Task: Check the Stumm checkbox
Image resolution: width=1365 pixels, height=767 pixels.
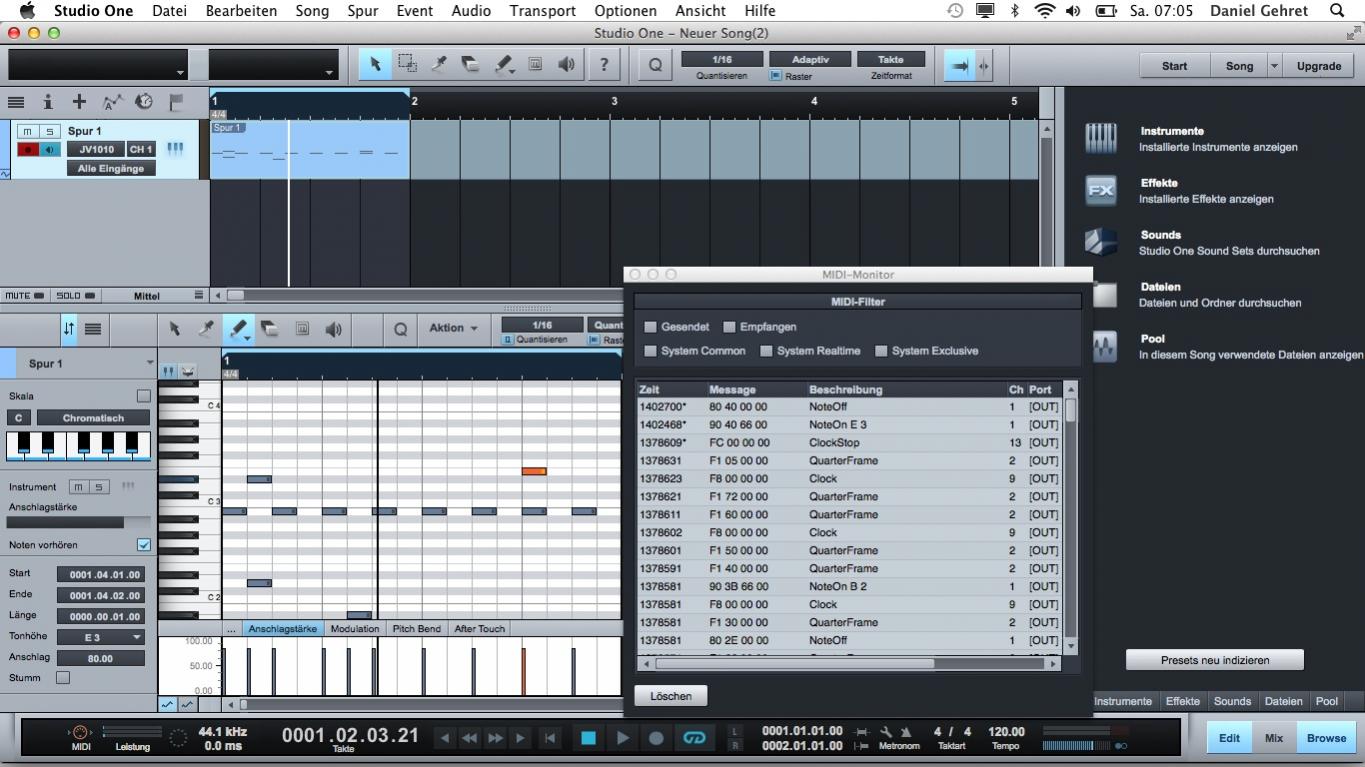Action: coord(63,678)
